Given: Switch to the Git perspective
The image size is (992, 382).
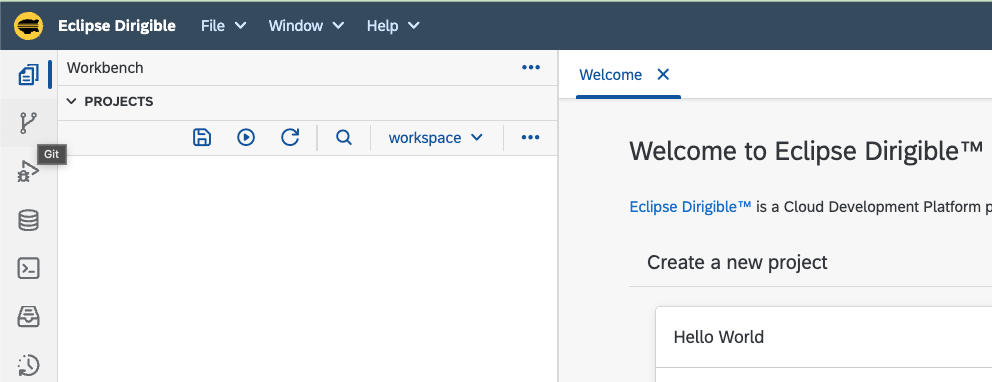Looking at the screenshot, I should [28, 123].
